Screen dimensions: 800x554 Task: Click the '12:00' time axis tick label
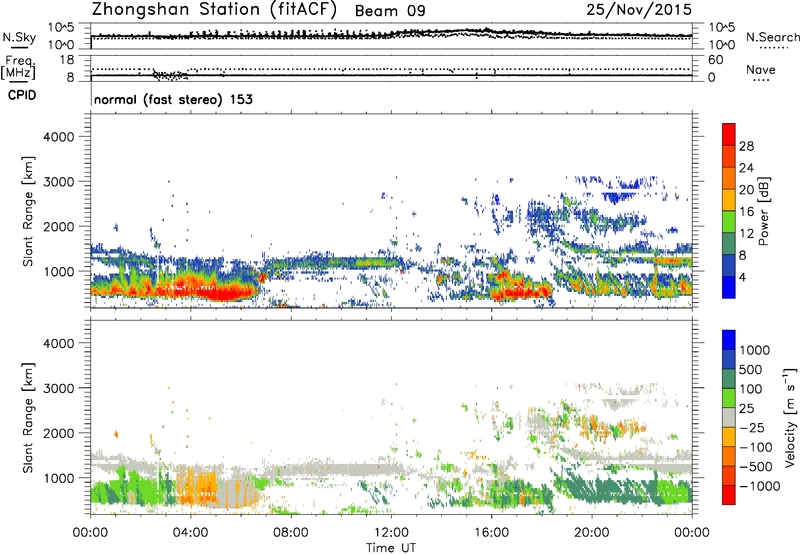391,533
